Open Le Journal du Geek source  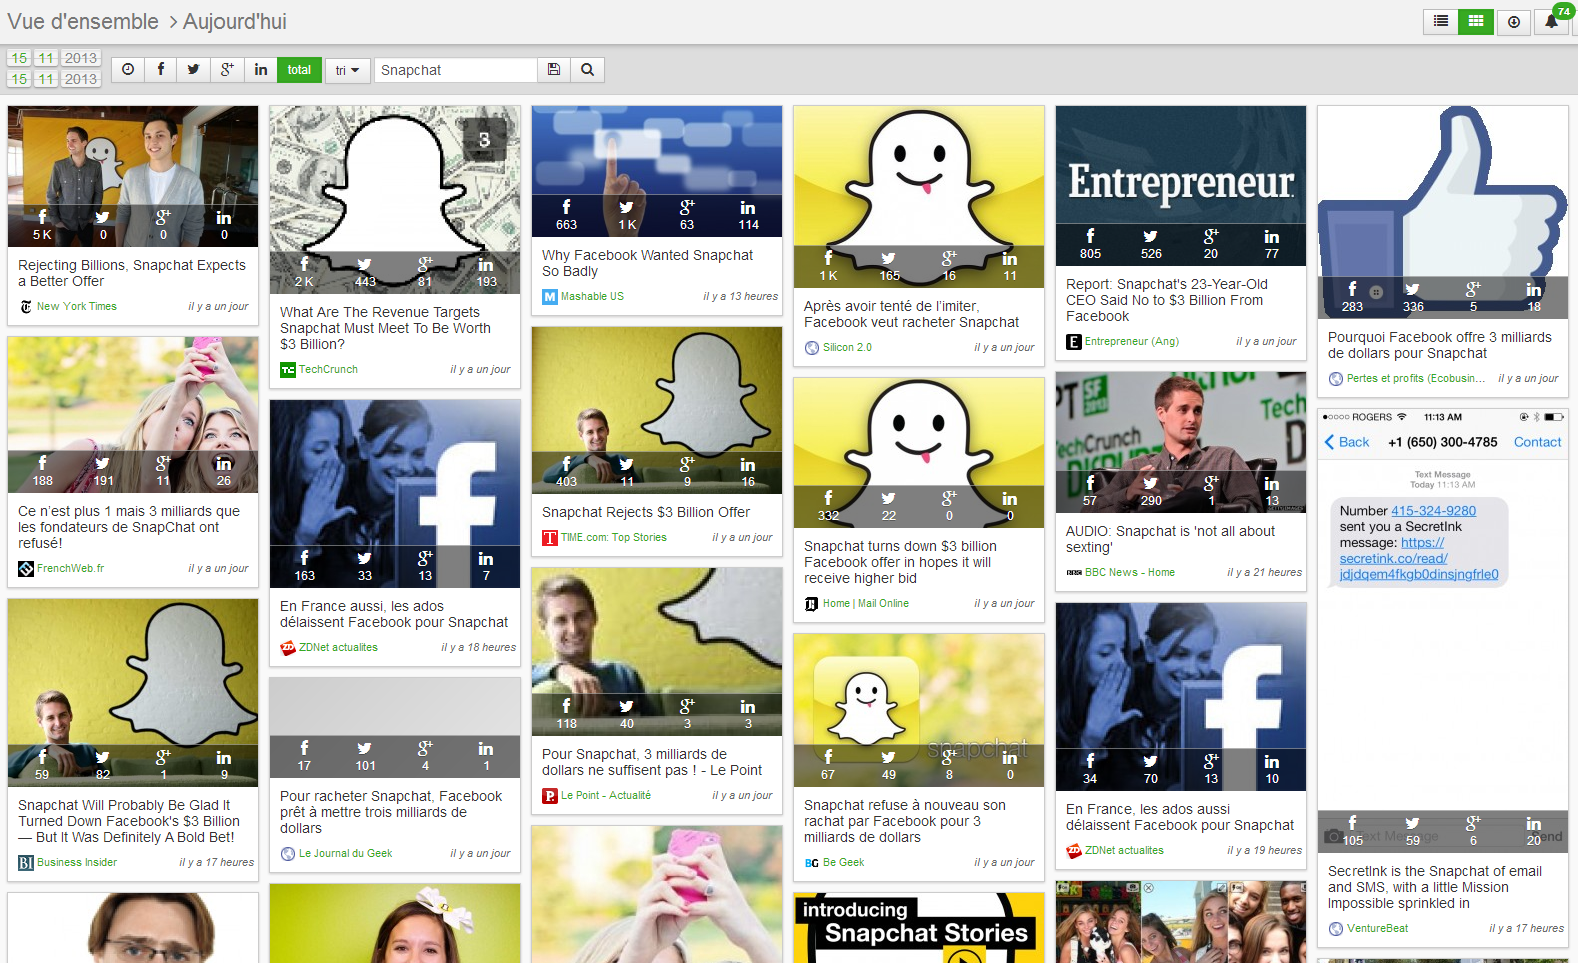click(x=345, y=853)
